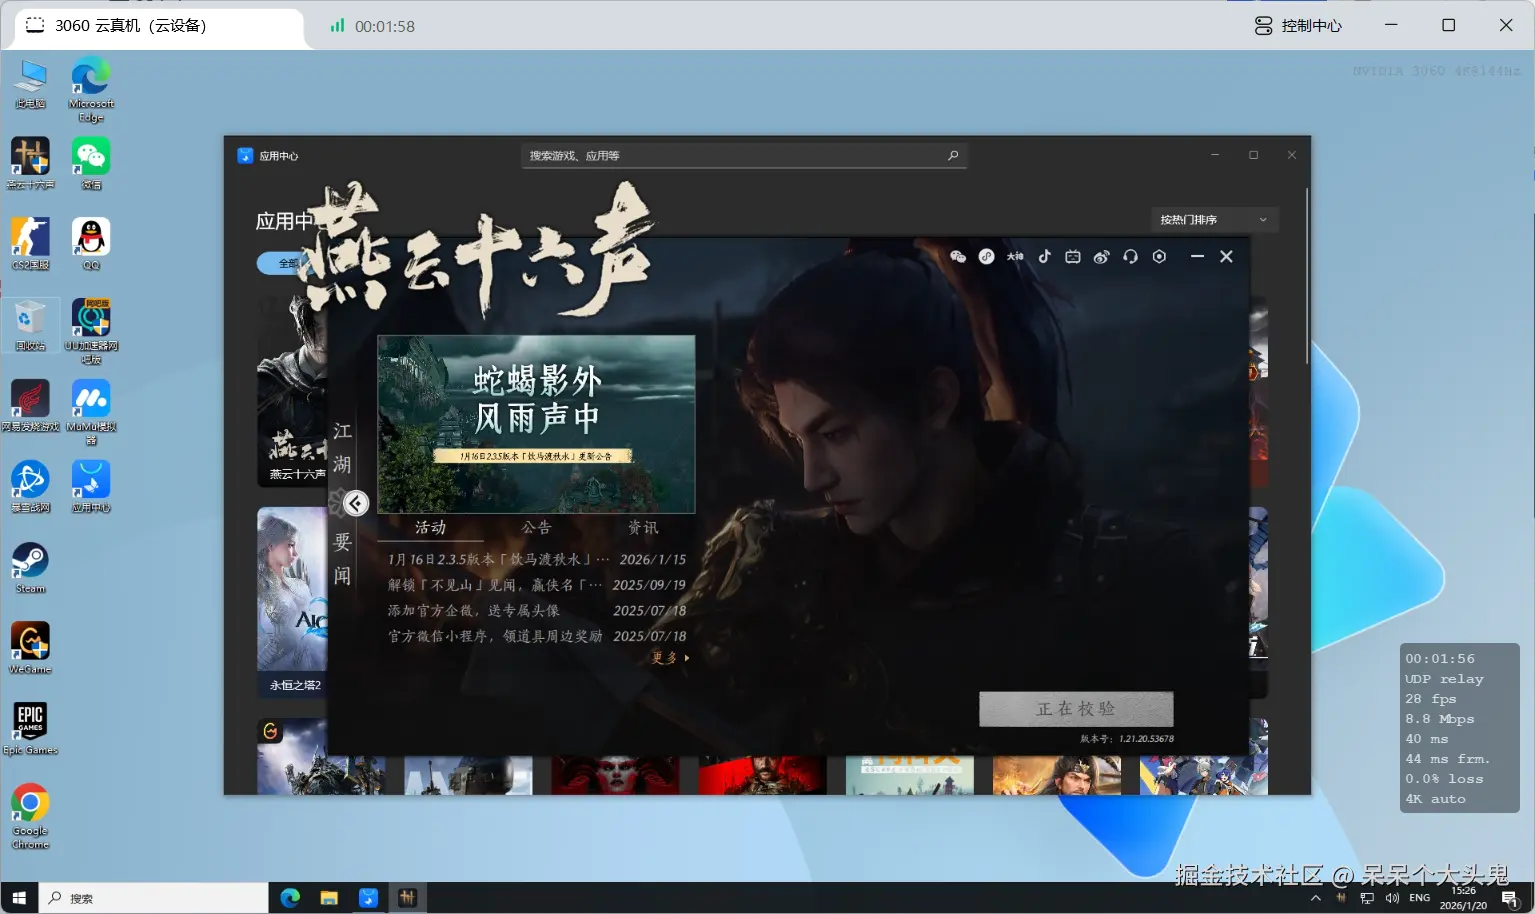The height and width of the screenshot is (914, 1535).
Task: Minimize the 燕云十六声 game launcher
Action: tap(1197, 257)
